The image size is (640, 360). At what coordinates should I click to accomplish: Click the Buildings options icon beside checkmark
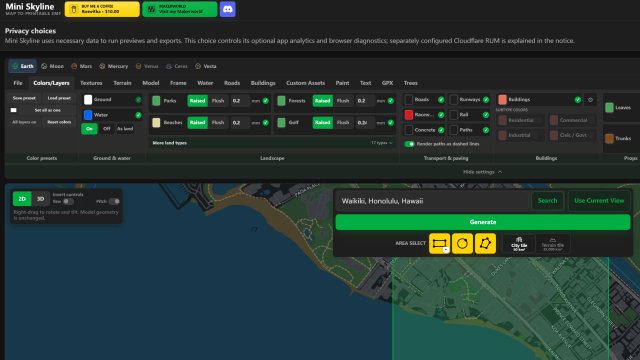(x=590, y=100)
